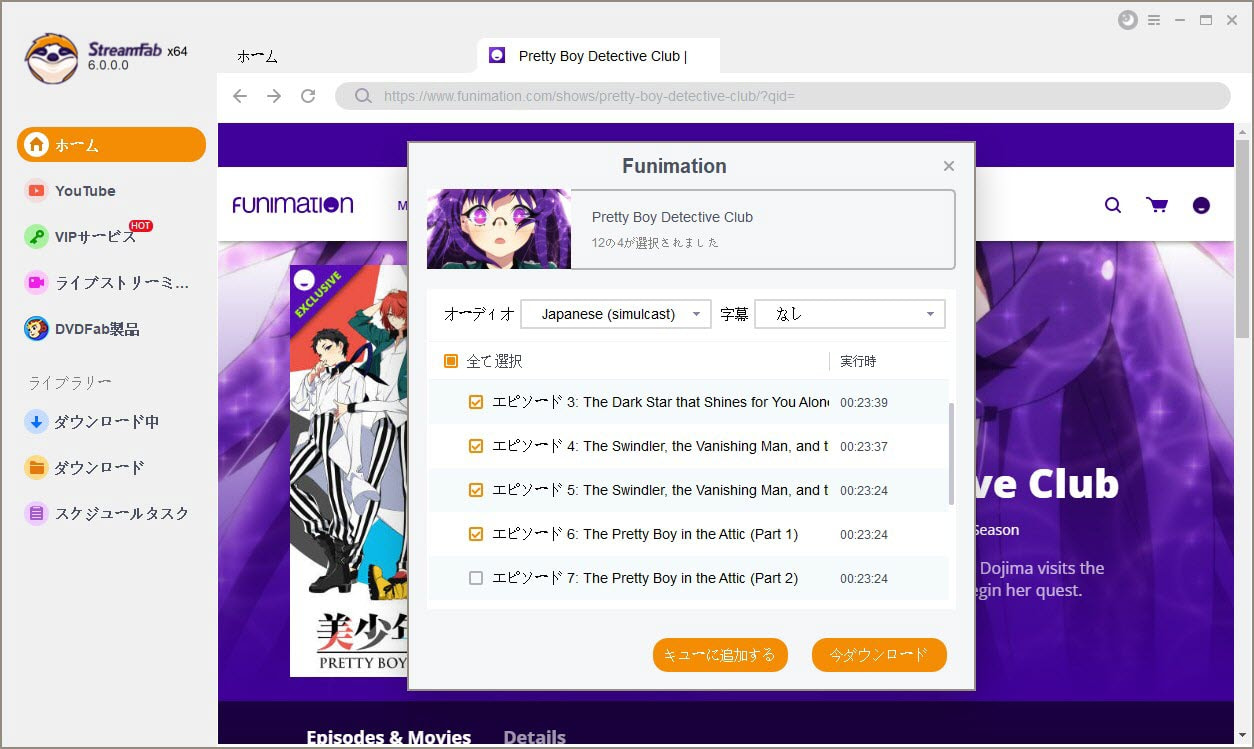
Task: Click the "12の4が選択されました" text
Action: tap(655, 242)
